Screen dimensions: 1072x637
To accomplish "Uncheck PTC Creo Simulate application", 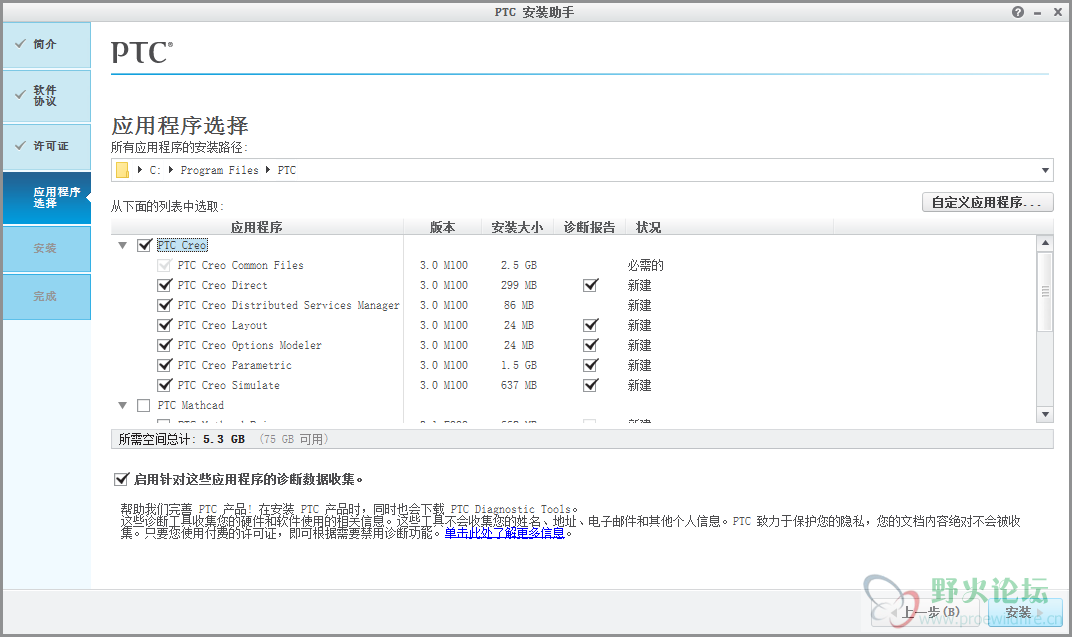I will (x=164, y=385).
